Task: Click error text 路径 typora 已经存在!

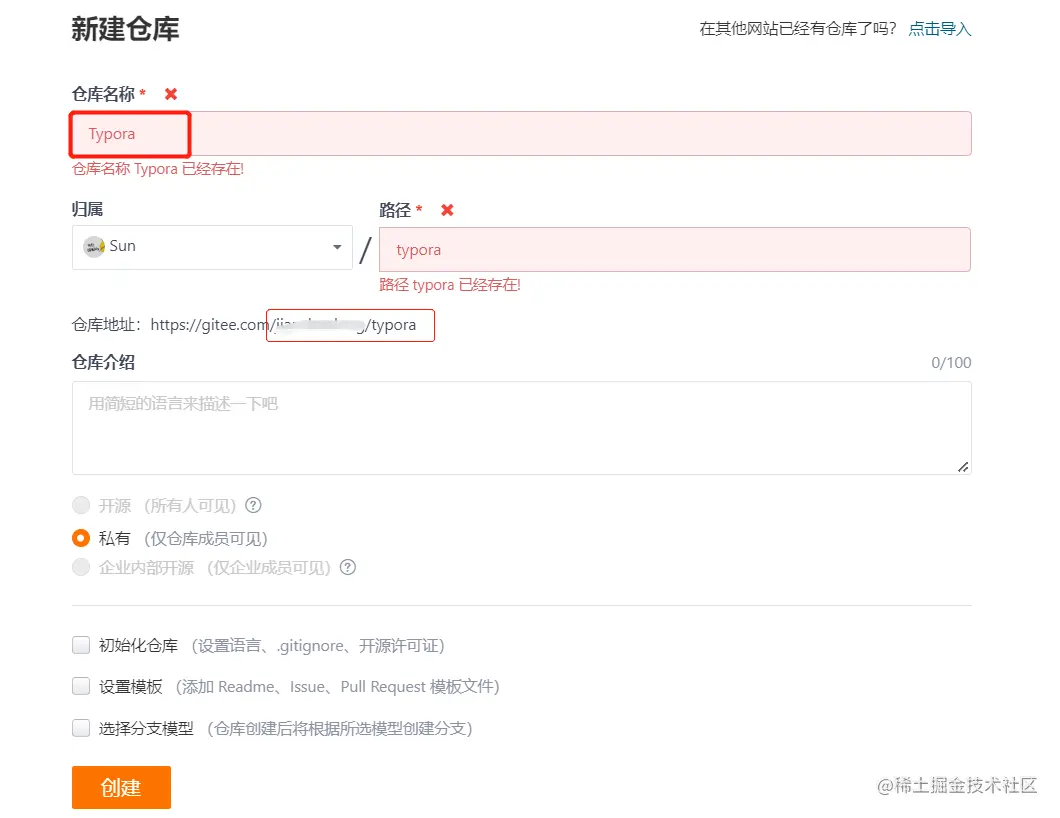Action: (x=450, y=285)
